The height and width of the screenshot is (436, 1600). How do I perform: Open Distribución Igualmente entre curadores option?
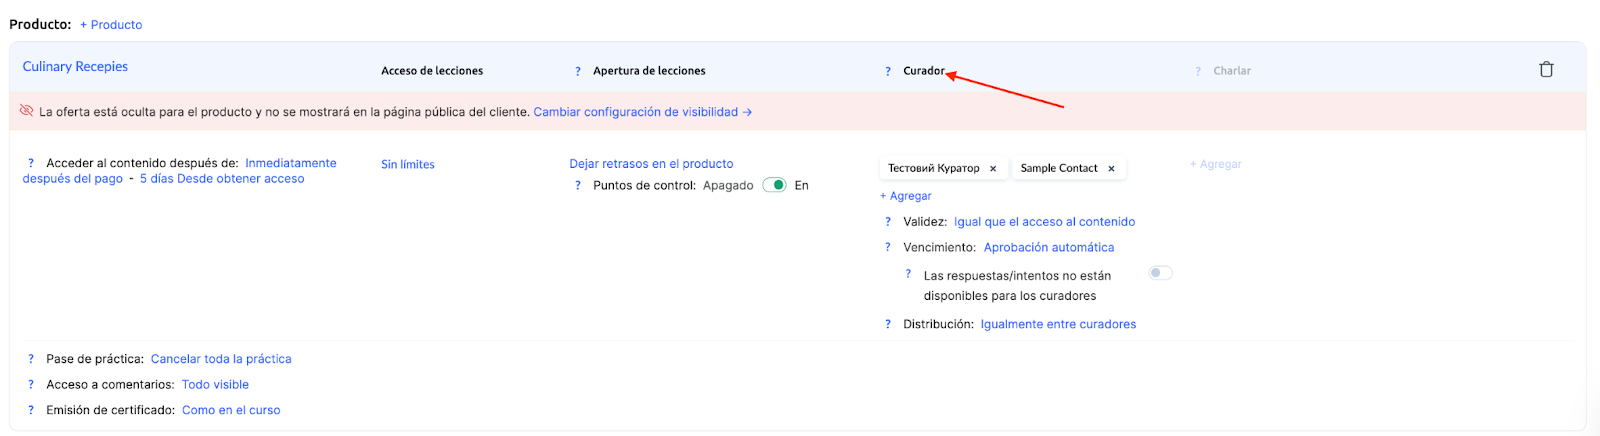[1058, 325]
